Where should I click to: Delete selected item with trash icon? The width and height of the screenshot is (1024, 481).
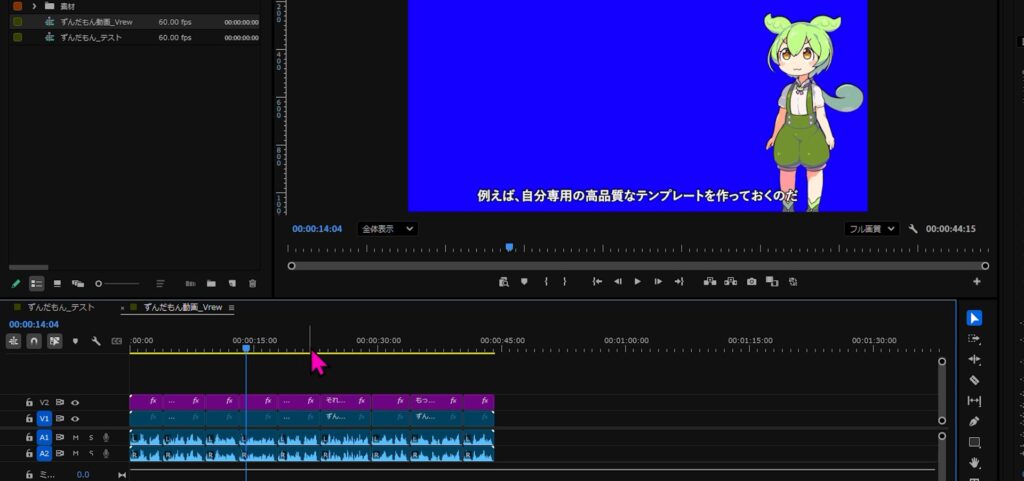[x=252, y=284]
